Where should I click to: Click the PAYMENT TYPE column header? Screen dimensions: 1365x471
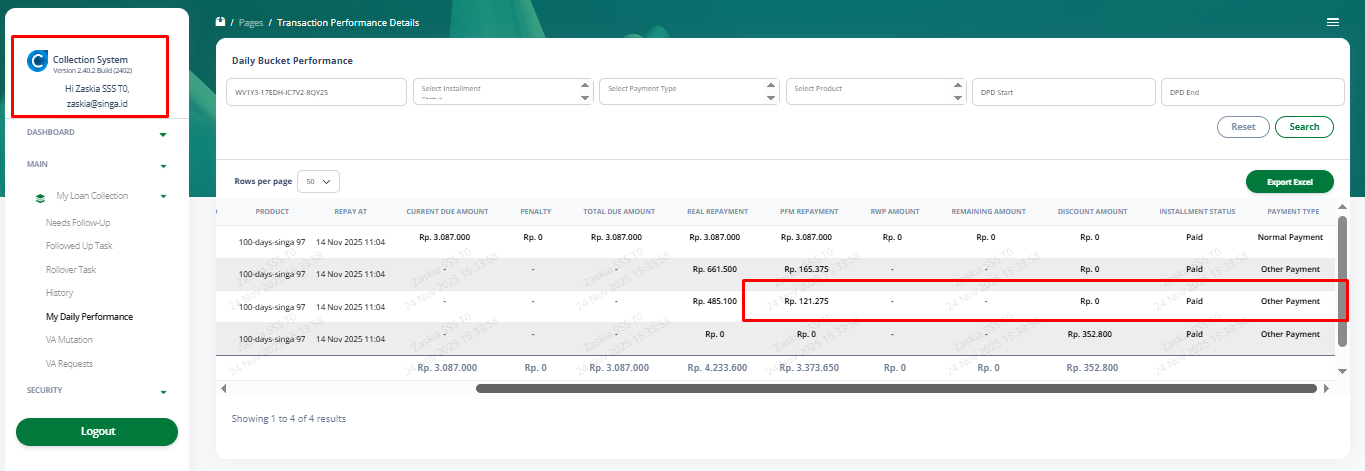click(x=1293, y=212)
